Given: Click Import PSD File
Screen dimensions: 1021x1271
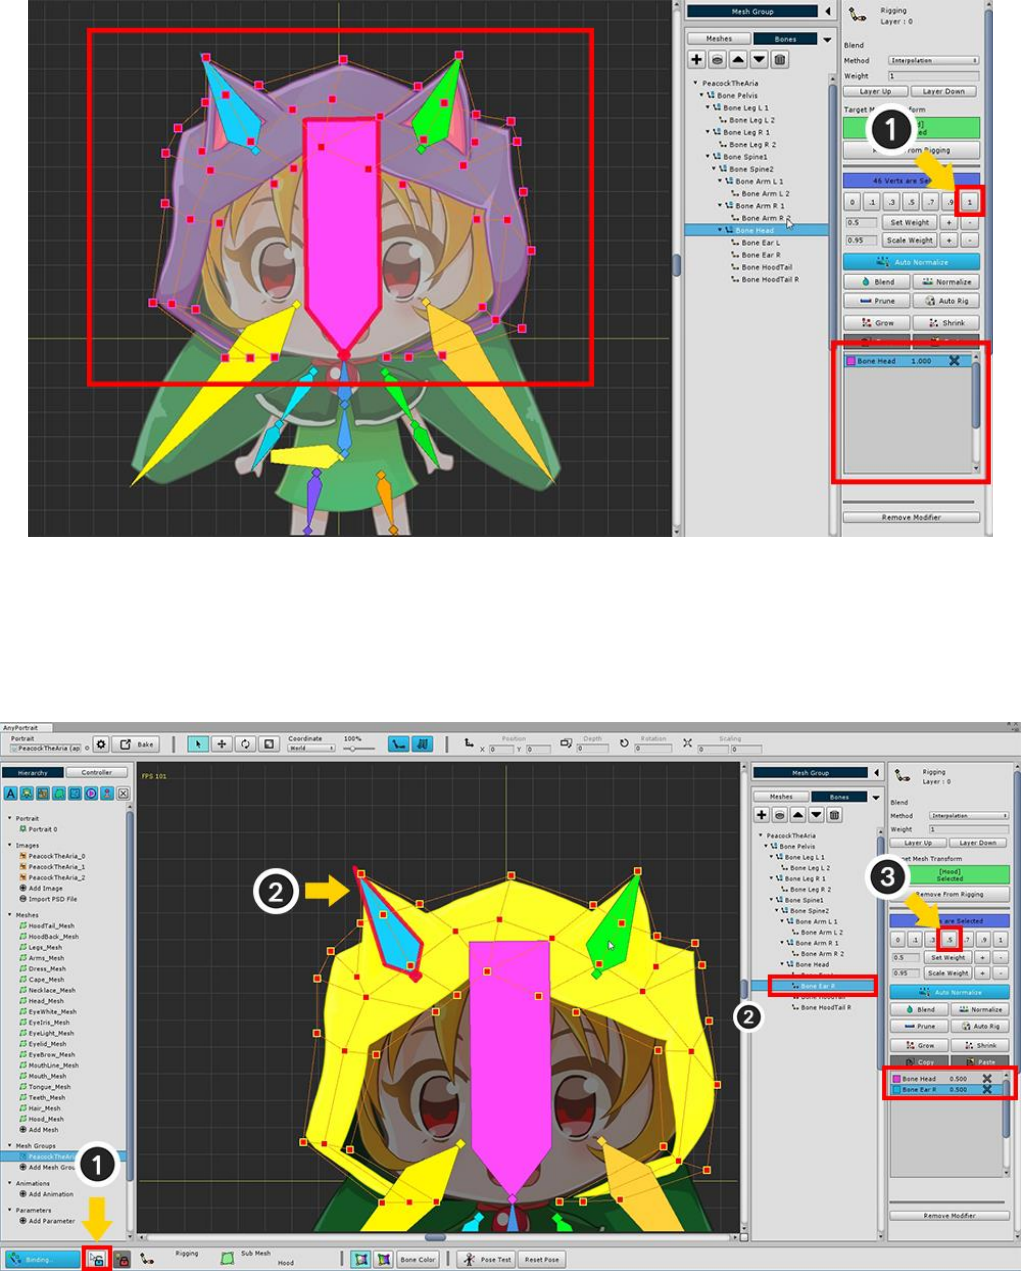Looking at the screenshot, I should [x=48, y=899].
